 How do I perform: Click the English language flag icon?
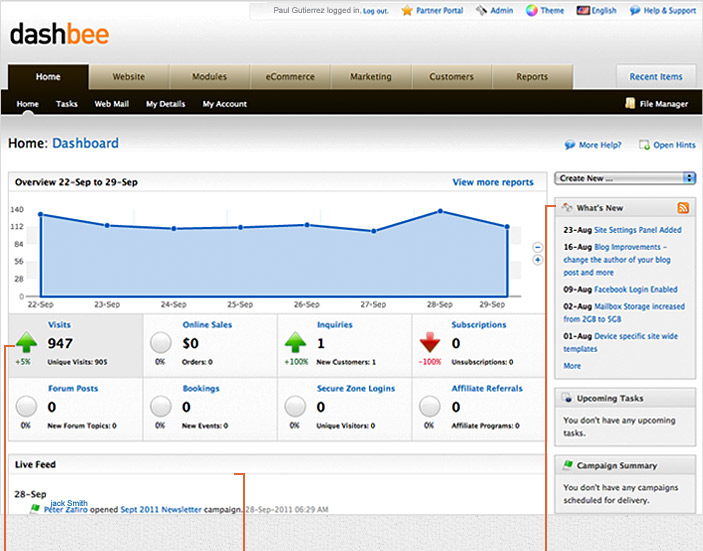(x=583, y=10)
